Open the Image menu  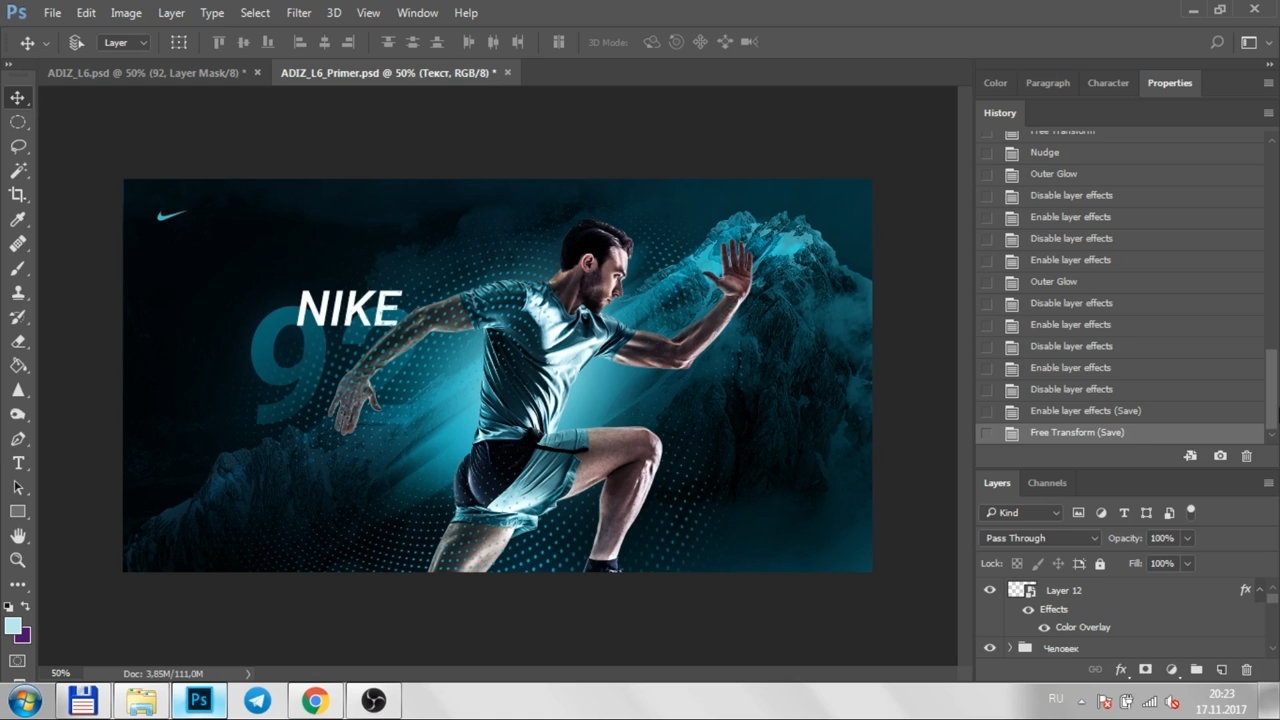pyautogui.click(x=126, y=13)
